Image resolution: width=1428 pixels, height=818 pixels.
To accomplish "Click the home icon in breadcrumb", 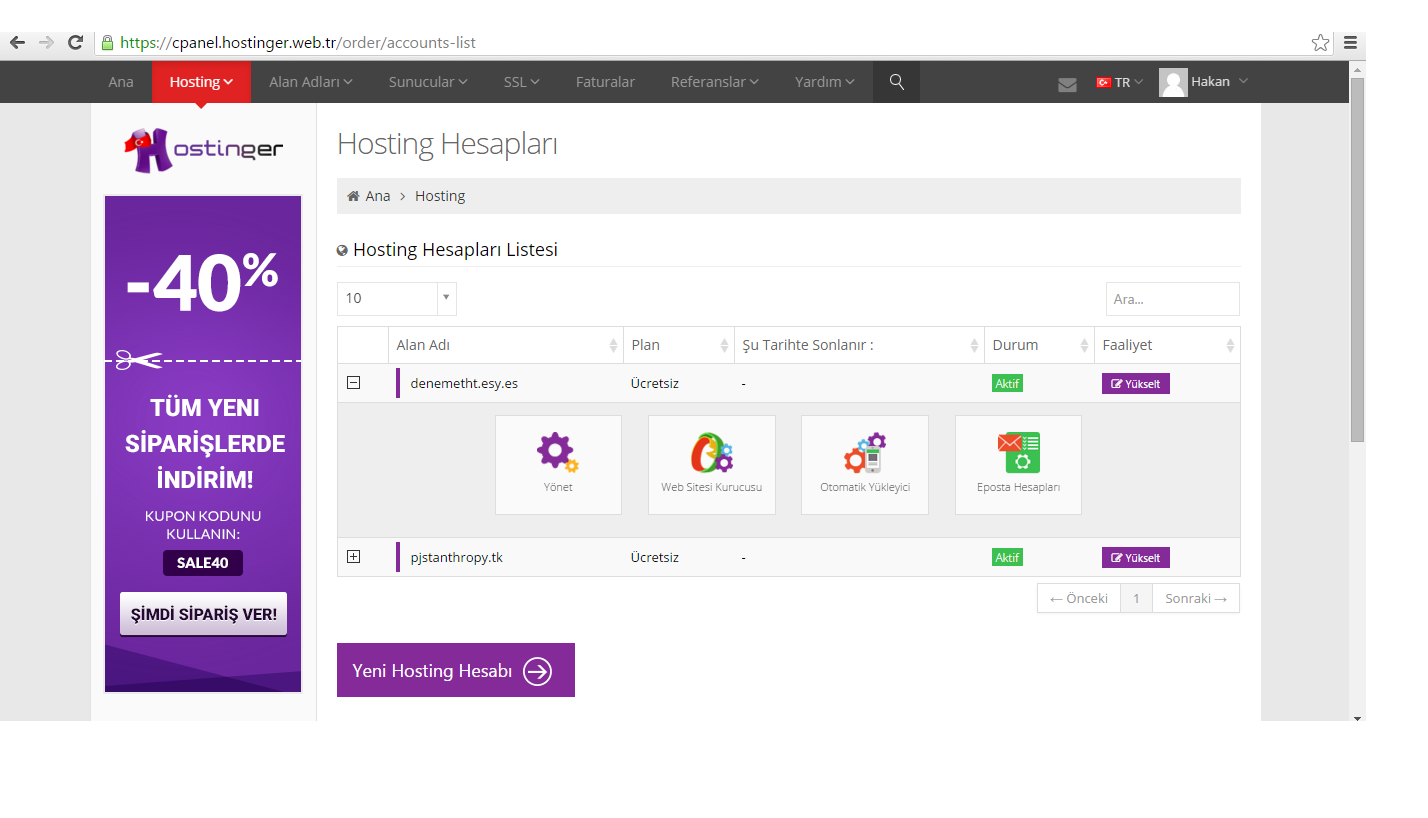I will [x=353, y=196].
